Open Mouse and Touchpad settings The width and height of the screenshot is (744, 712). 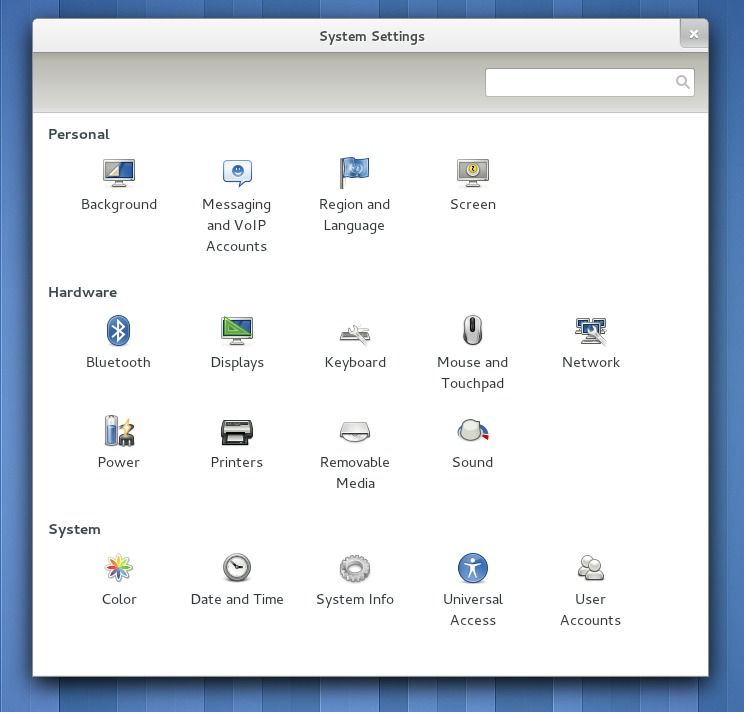click(x=472, y=331)
